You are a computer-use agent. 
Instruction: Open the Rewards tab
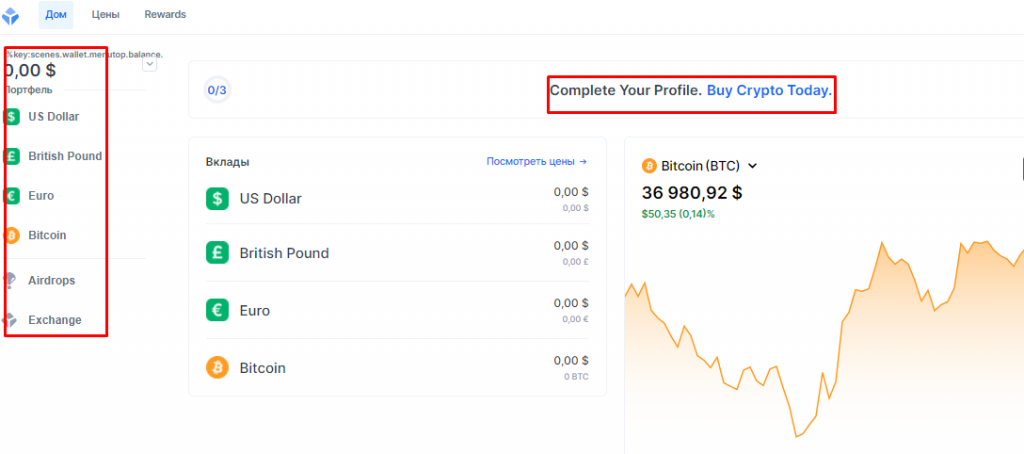point(165,15)
